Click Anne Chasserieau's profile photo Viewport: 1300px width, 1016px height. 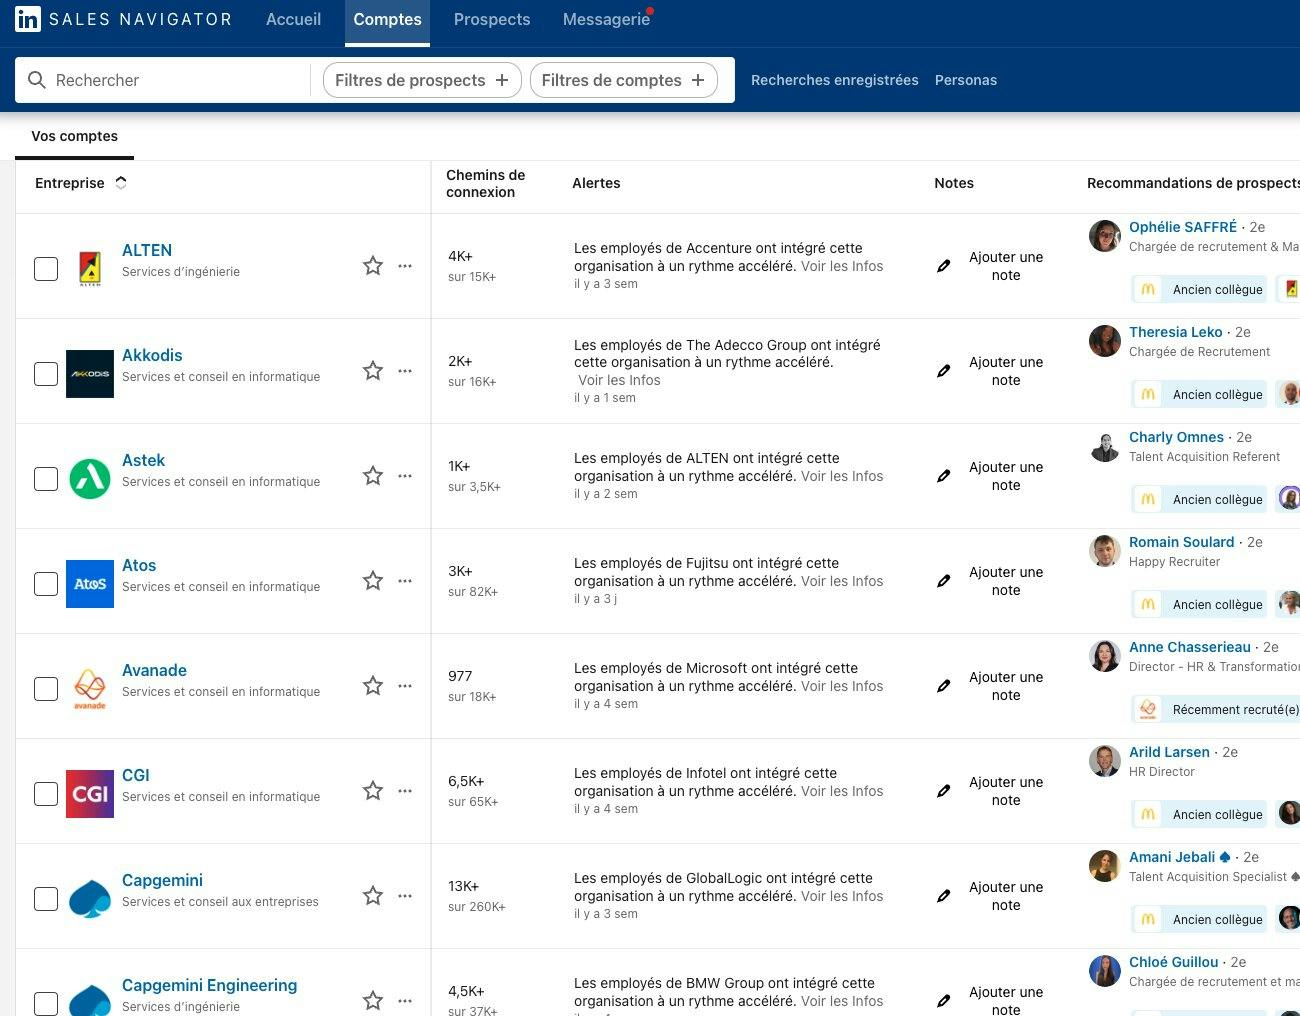click(x=1105, y=656)
